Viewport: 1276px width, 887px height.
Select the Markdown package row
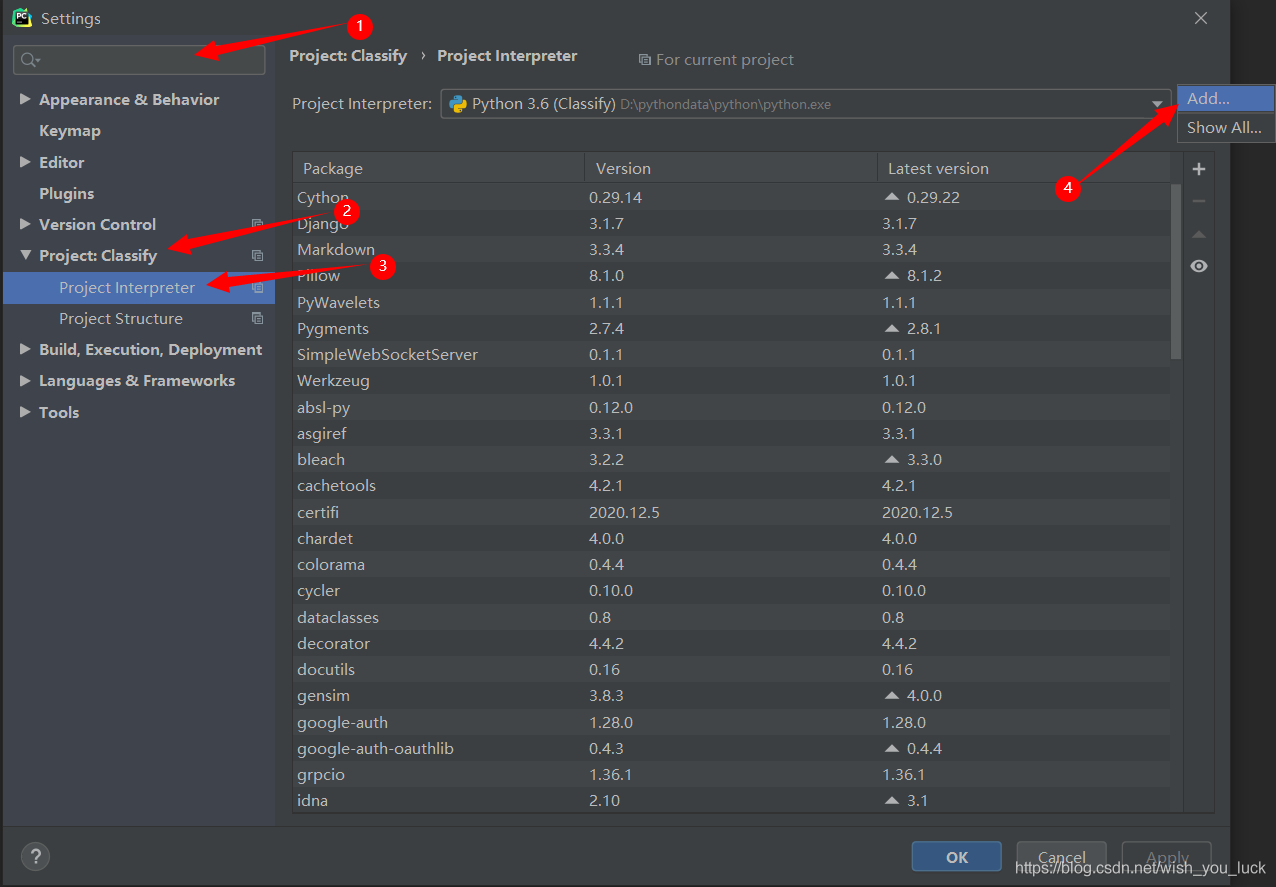click(731, 249)
